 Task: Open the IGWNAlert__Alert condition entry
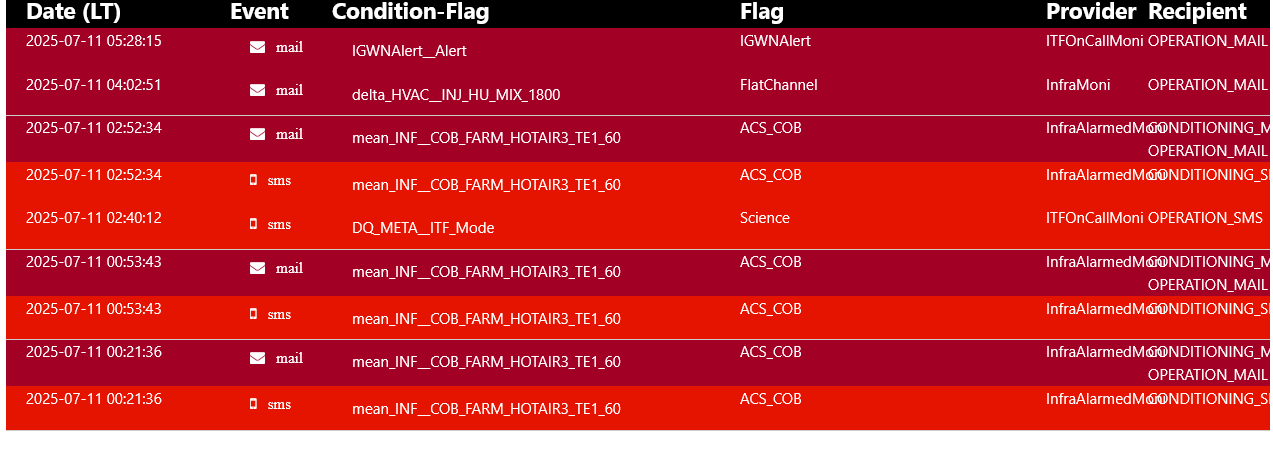(409, 51)
